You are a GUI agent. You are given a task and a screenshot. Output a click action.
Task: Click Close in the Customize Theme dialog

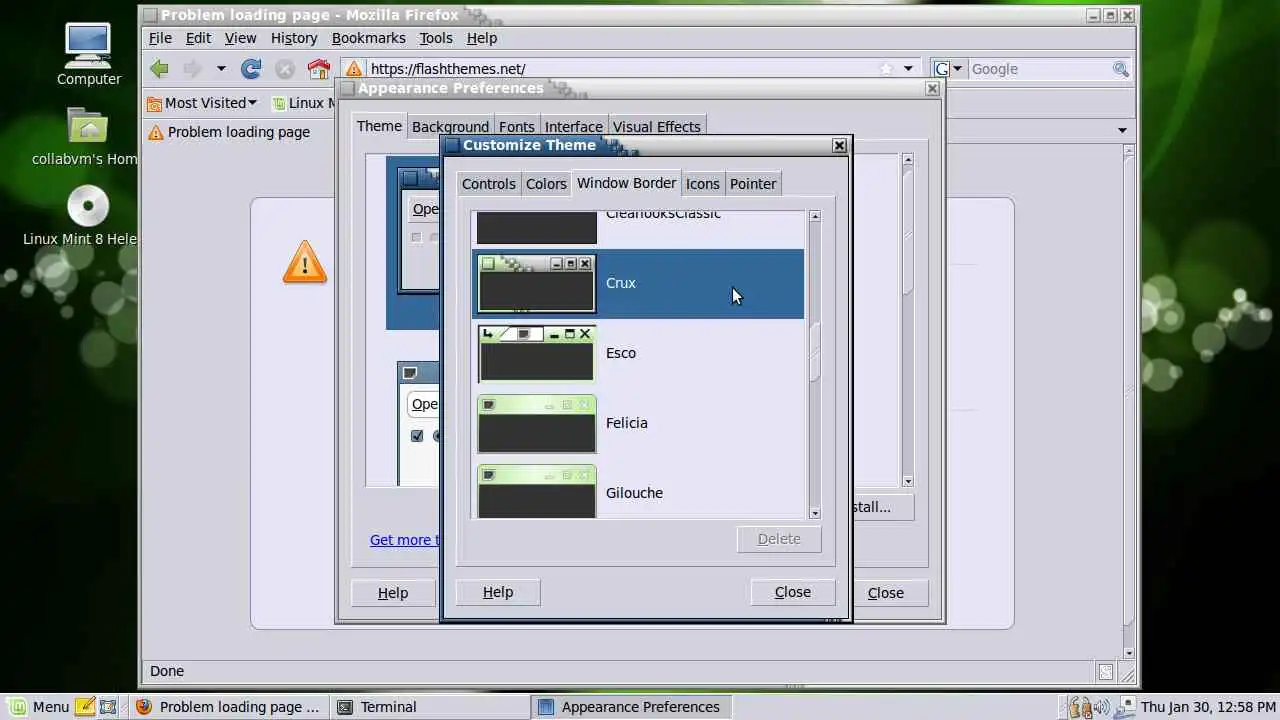coord(793,592)
